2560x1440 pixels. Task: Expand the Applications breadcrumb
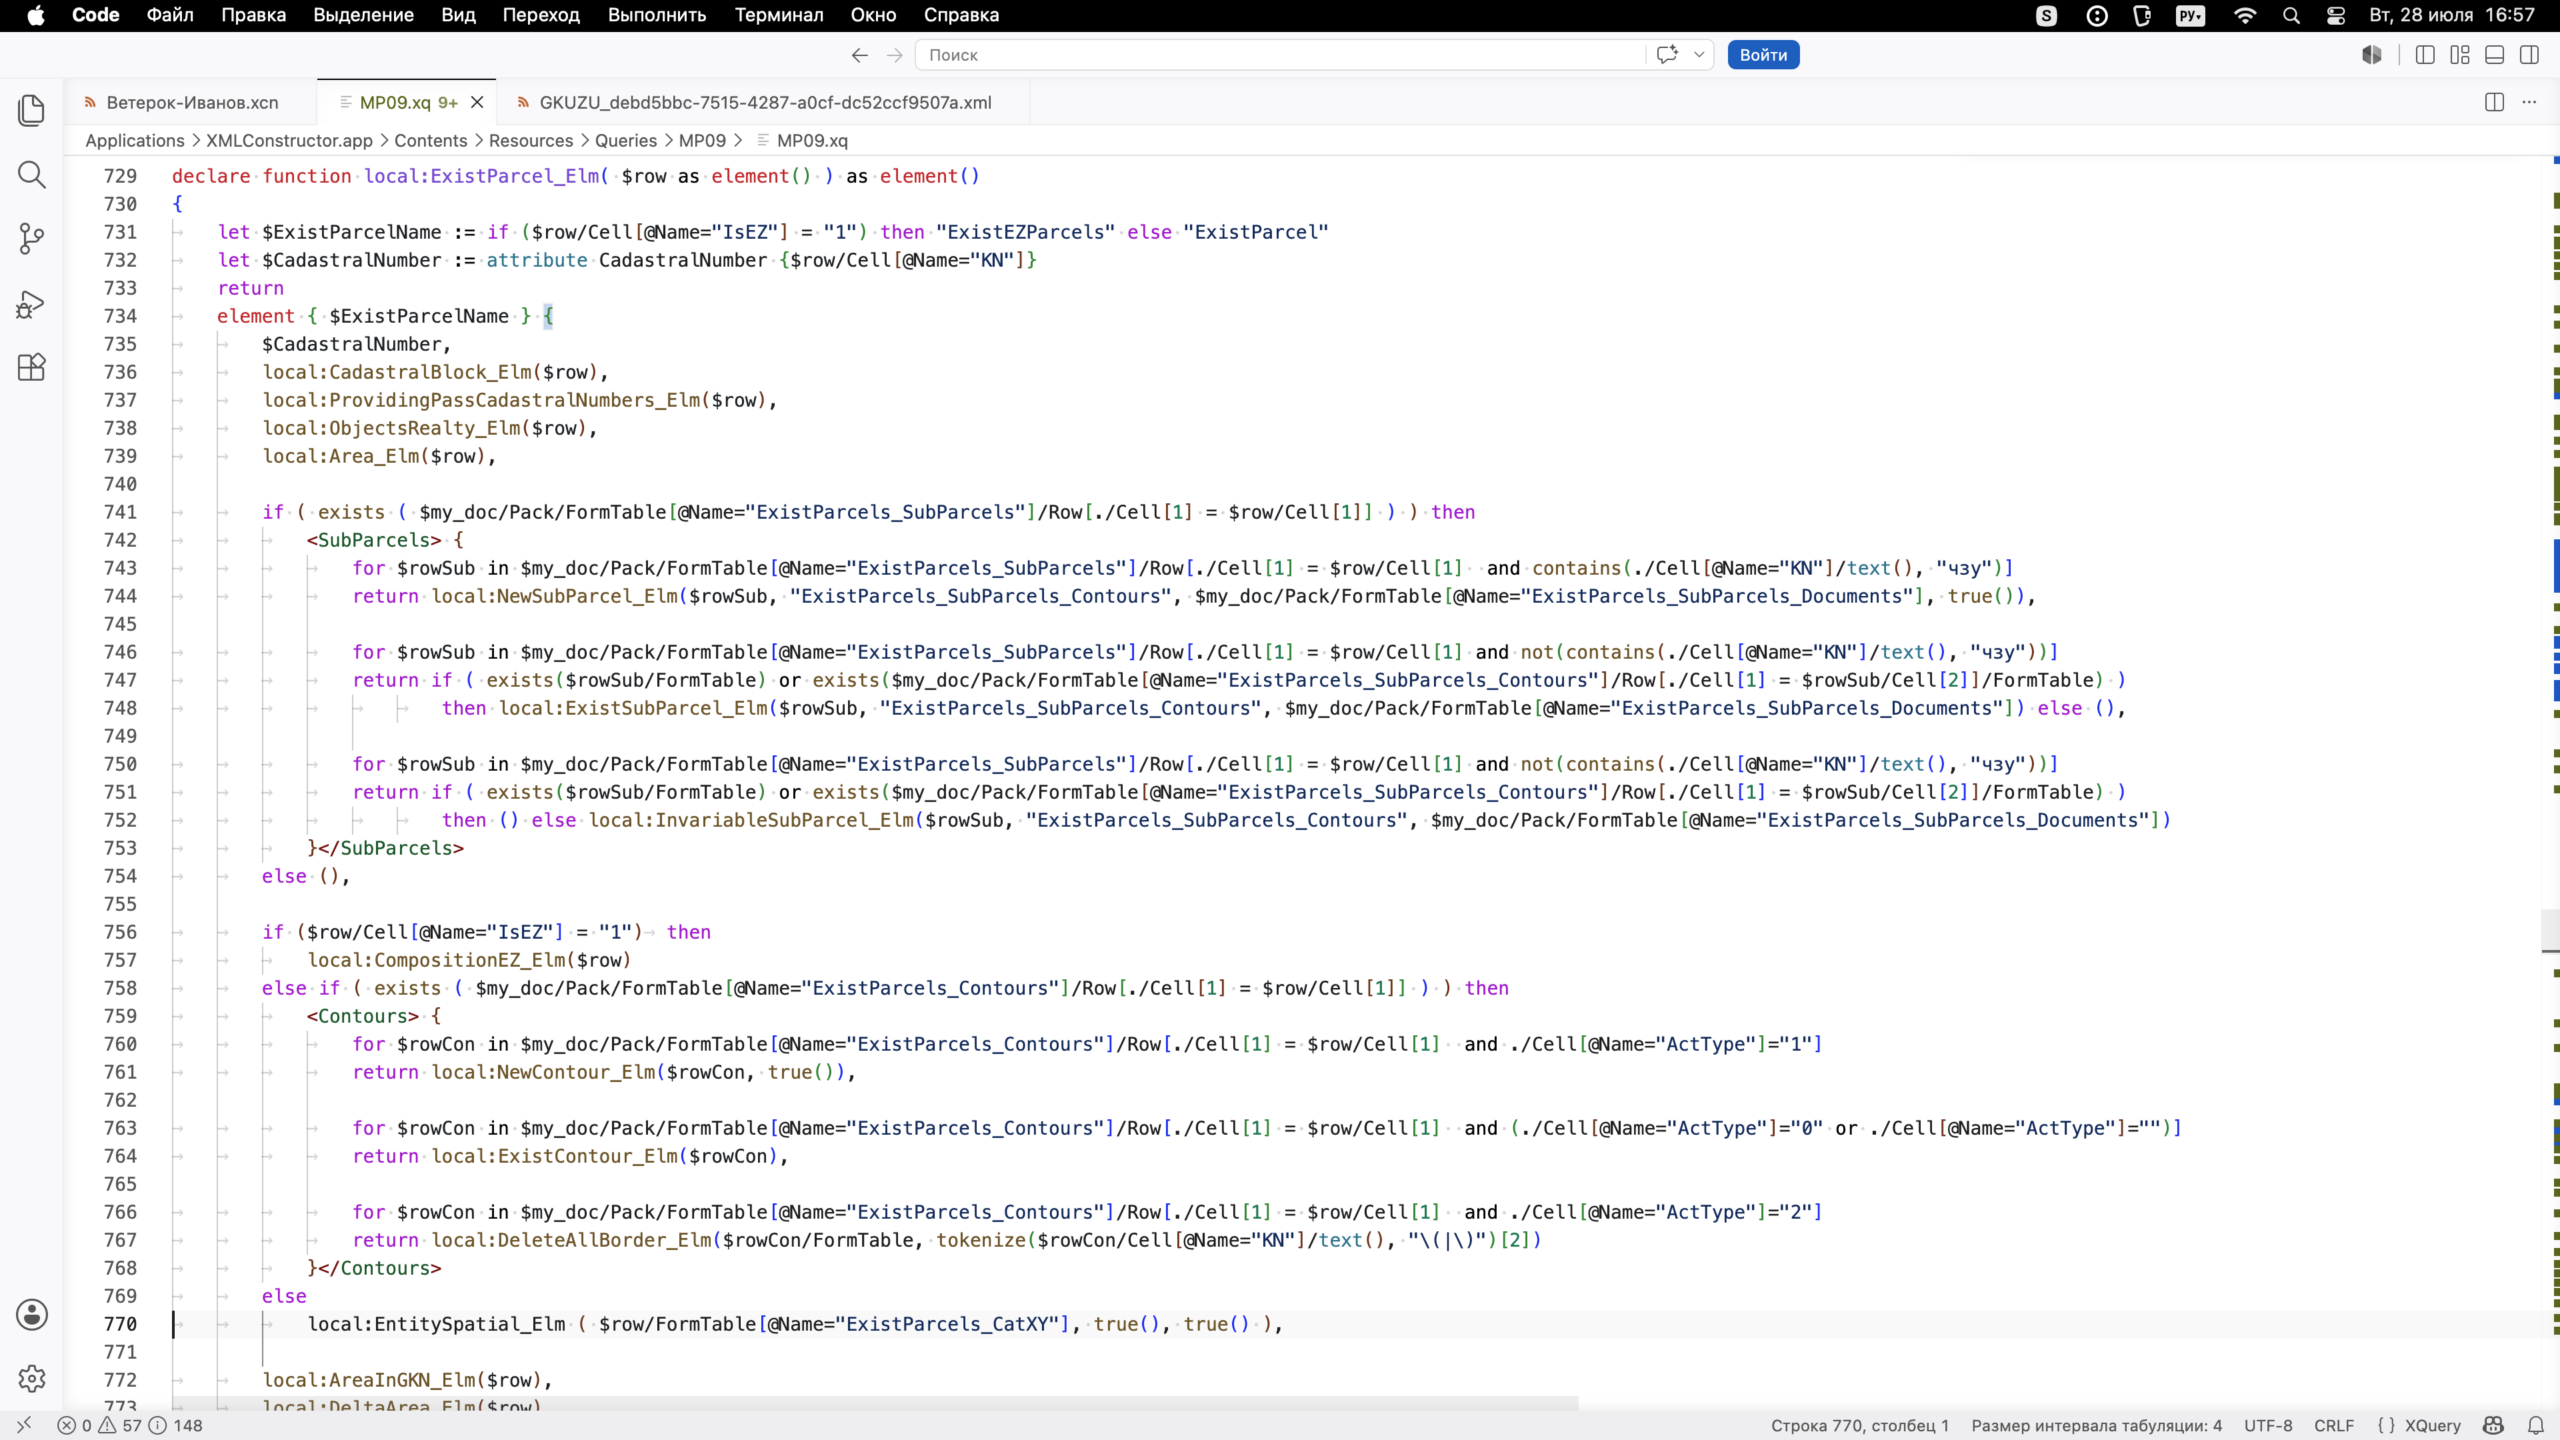tap(135, 140)
